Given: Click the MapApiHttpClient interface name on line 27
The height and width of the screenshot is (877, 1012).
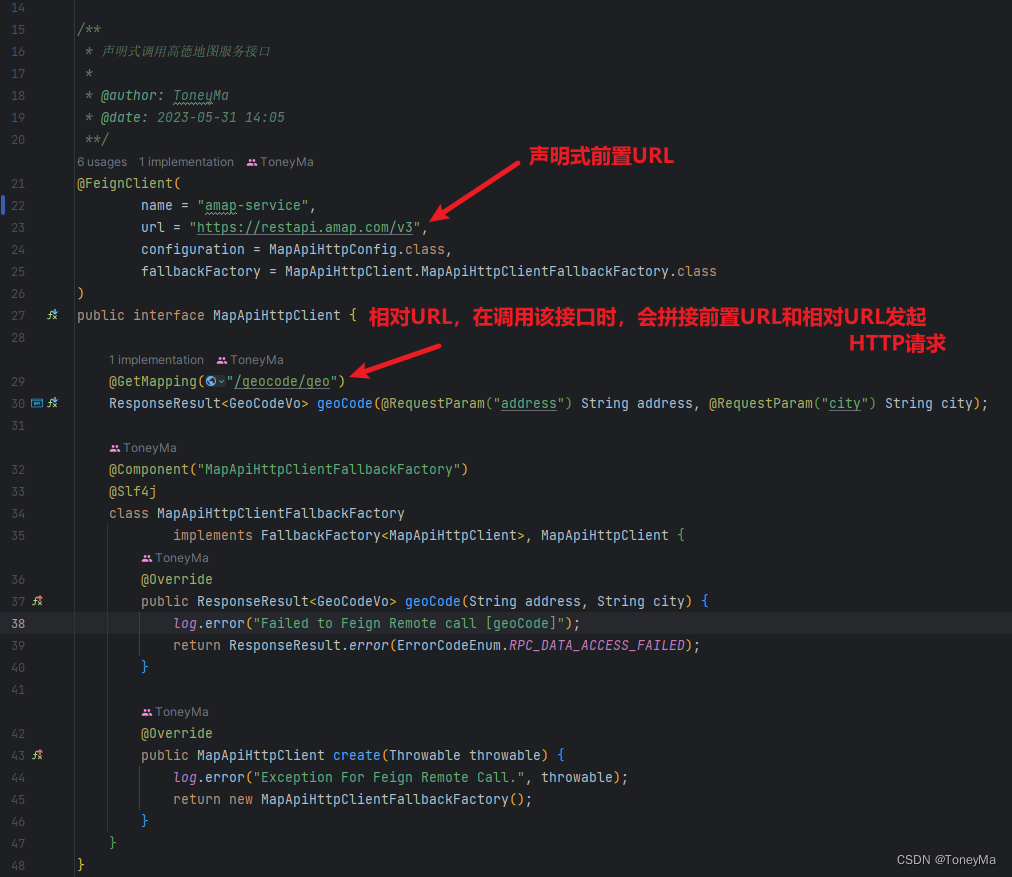Looking at the screenshot, I should [277, 316].
